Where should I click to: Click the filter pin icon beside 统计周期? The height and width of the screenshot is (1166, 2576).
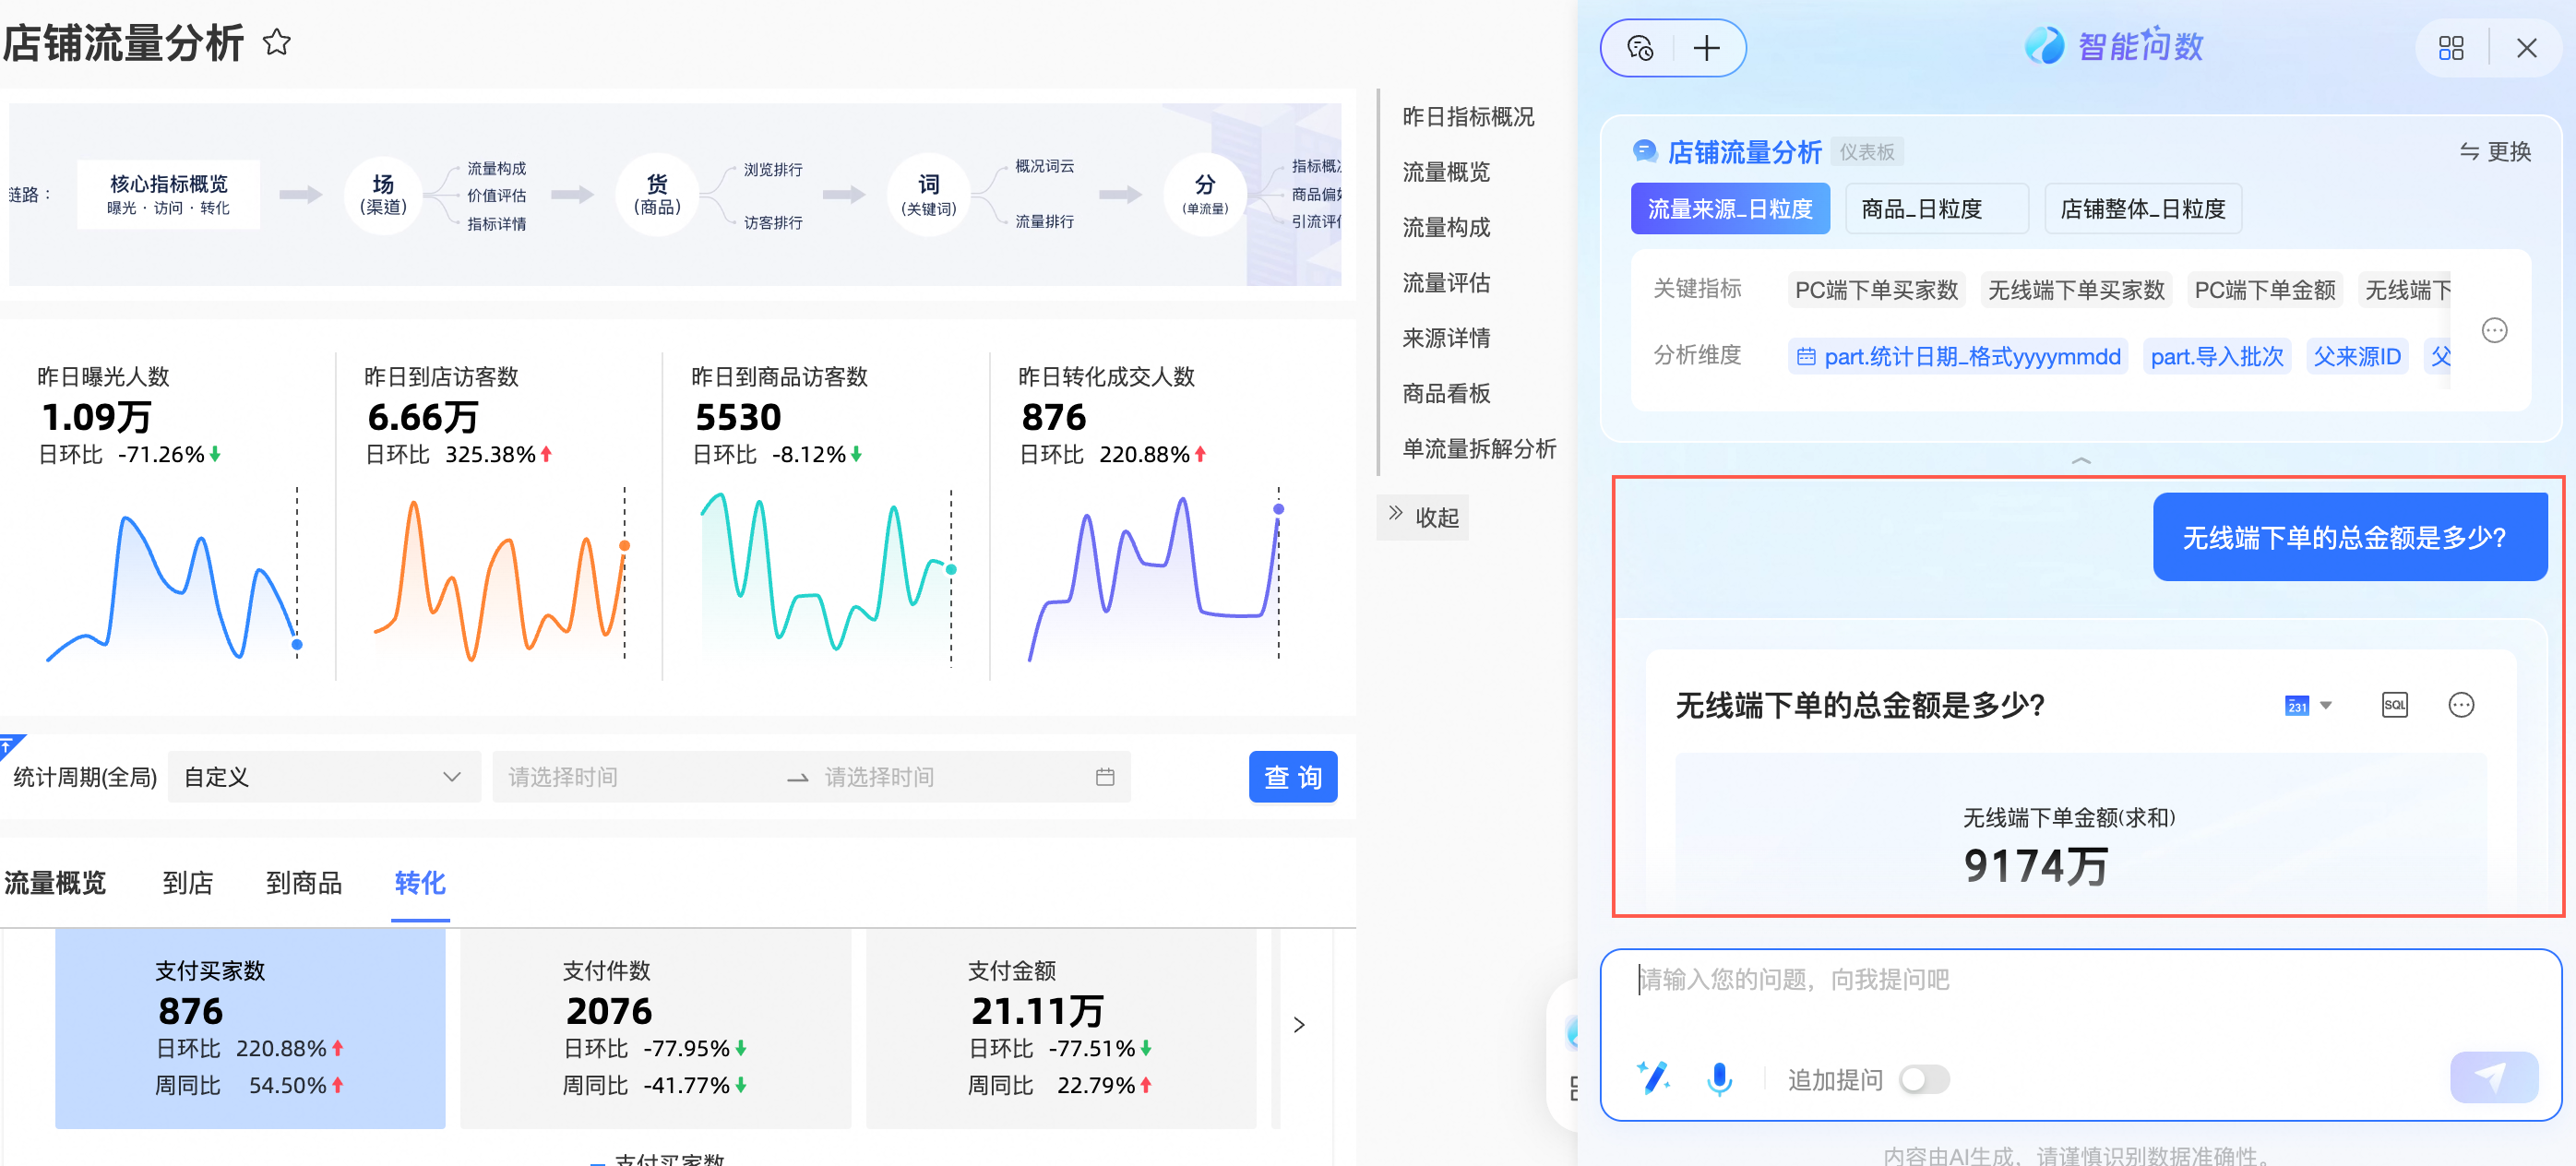(10, 745)
